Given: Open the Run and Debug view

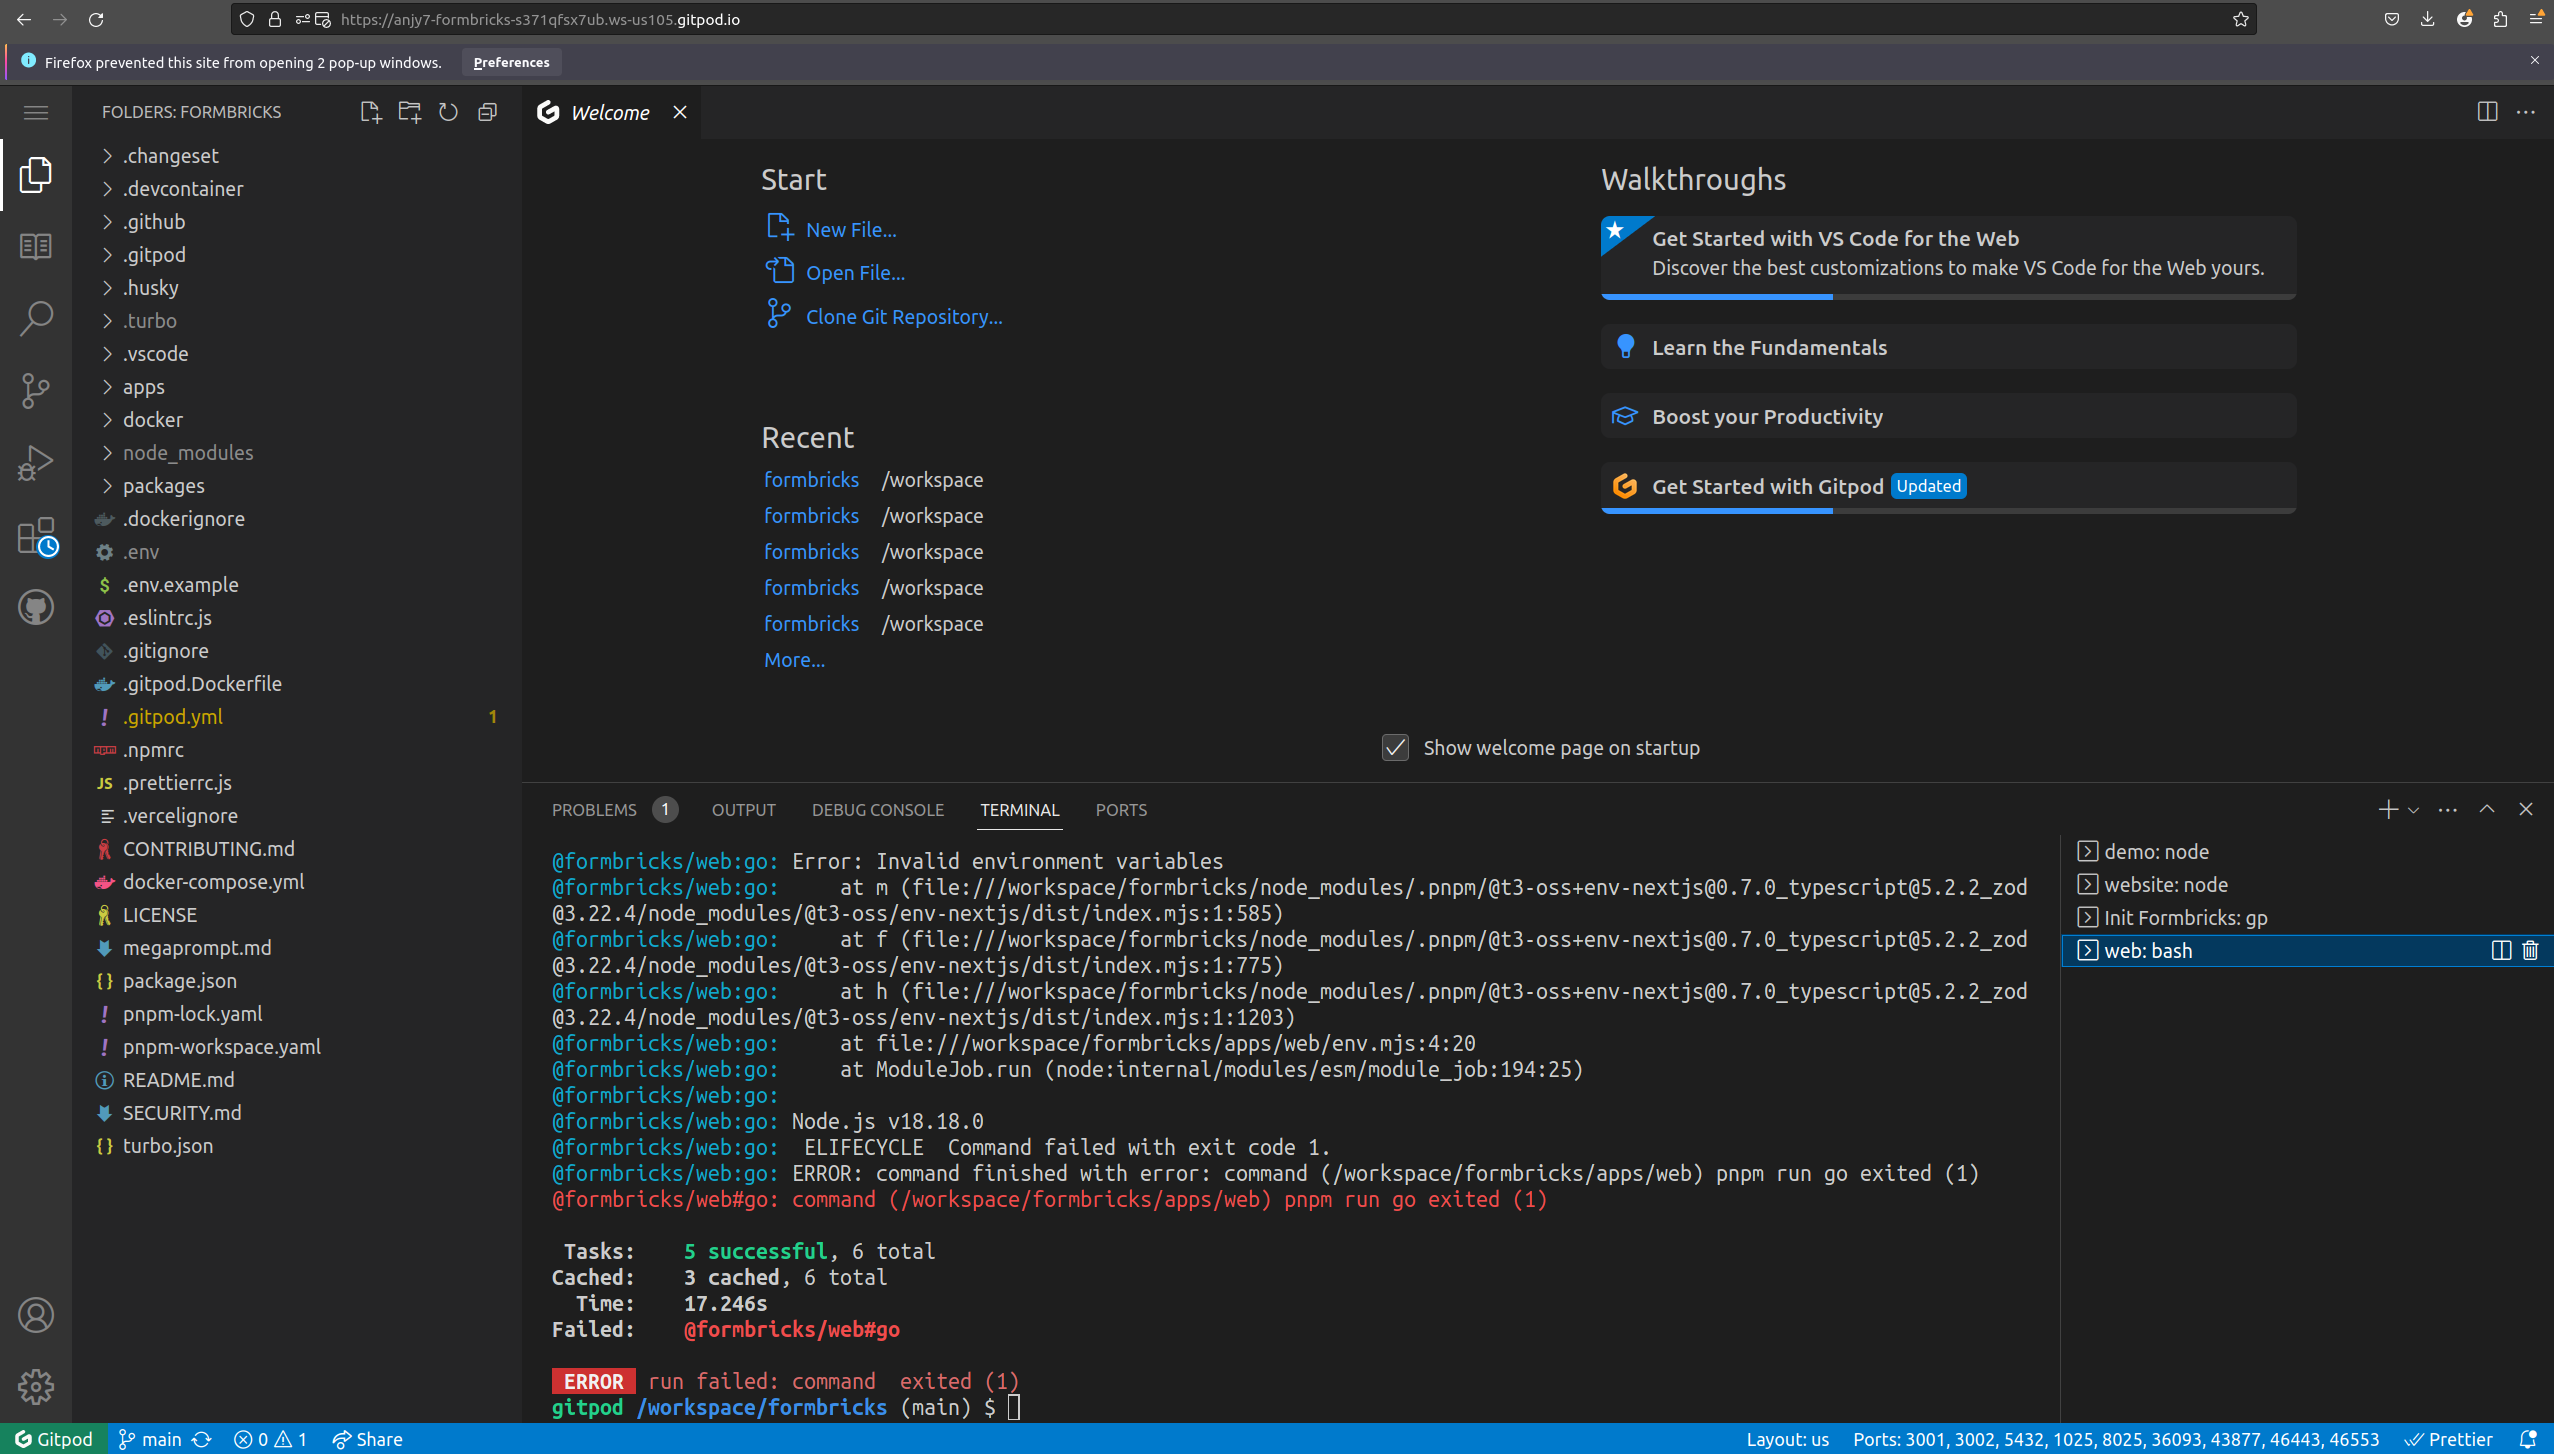Looking at the screenshot, I should [36, 461].
